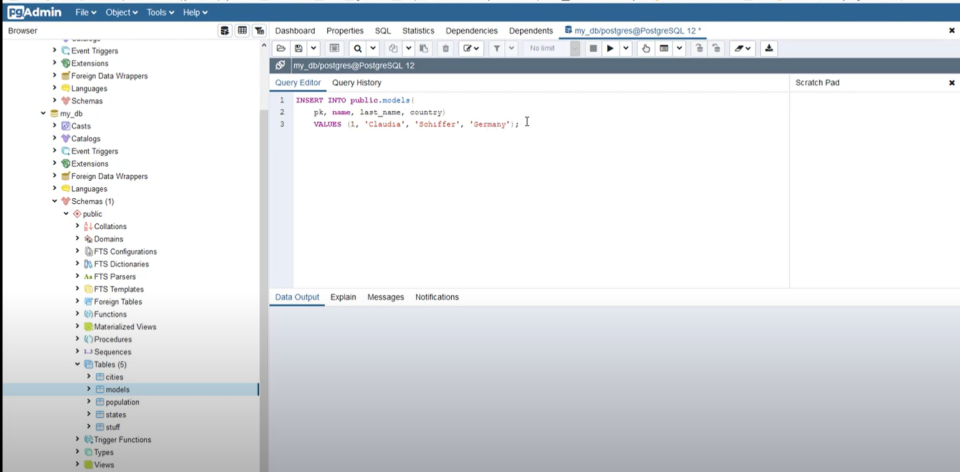This screenshot has height=472, width=960.
Task: Click the Download as CSV icon
Action: click(769, 48)
